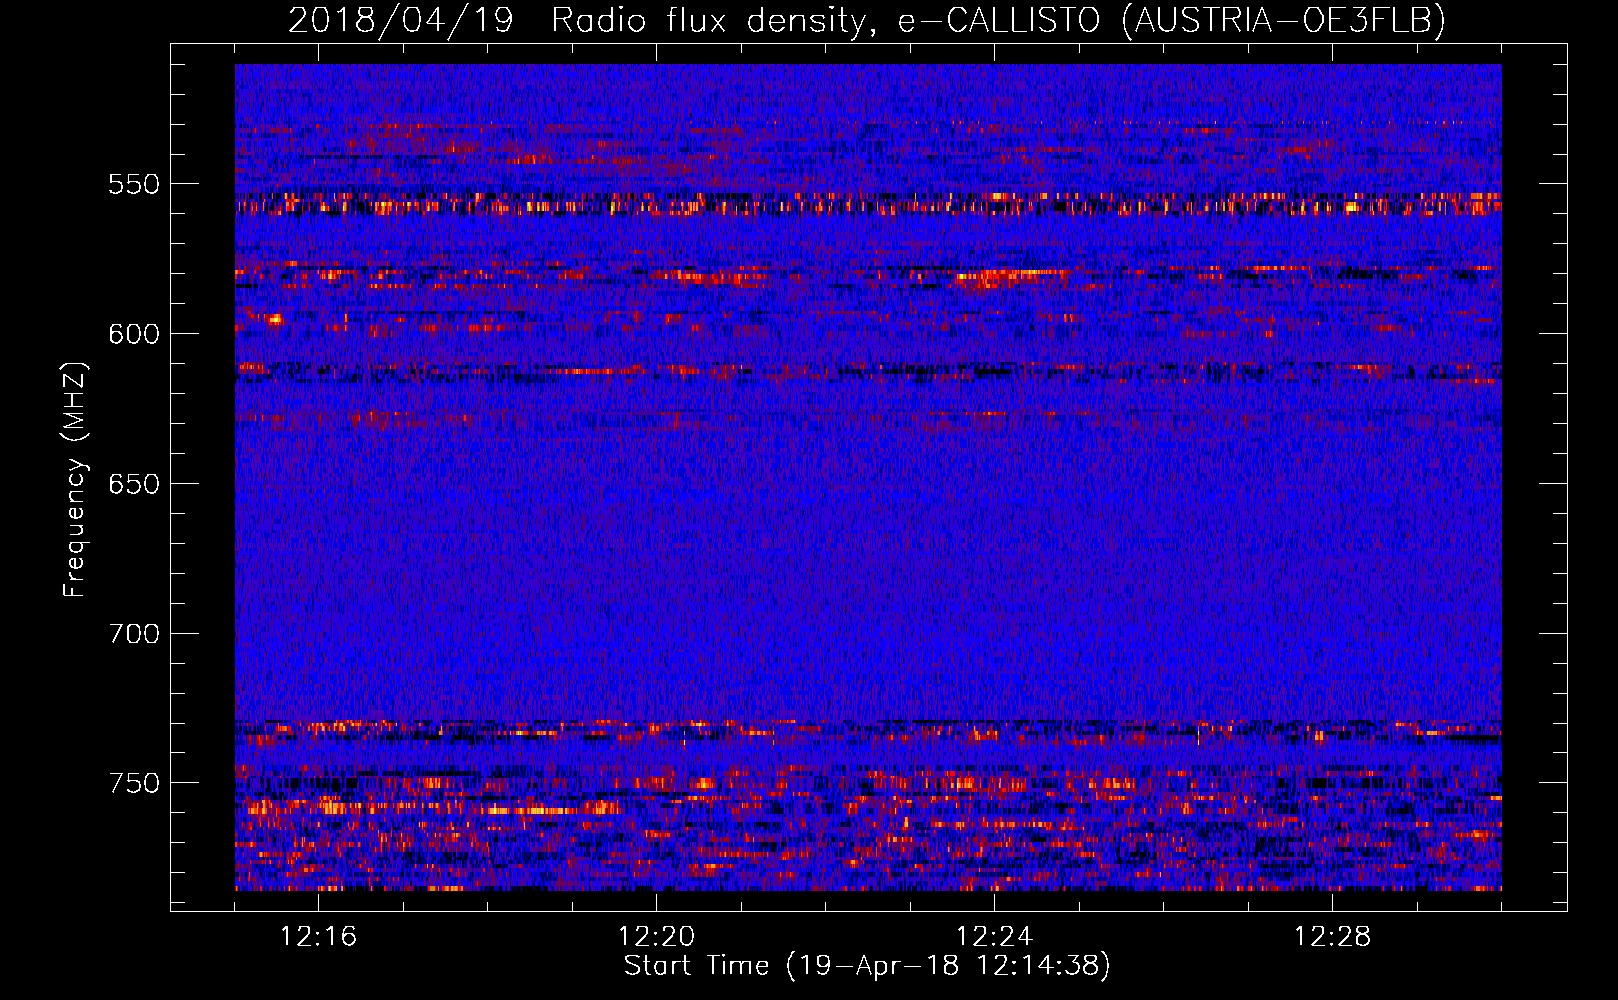Screen dimensions: 1618x1000
Task: Click the 12:24 time tick label
Action: coord(995,937)
